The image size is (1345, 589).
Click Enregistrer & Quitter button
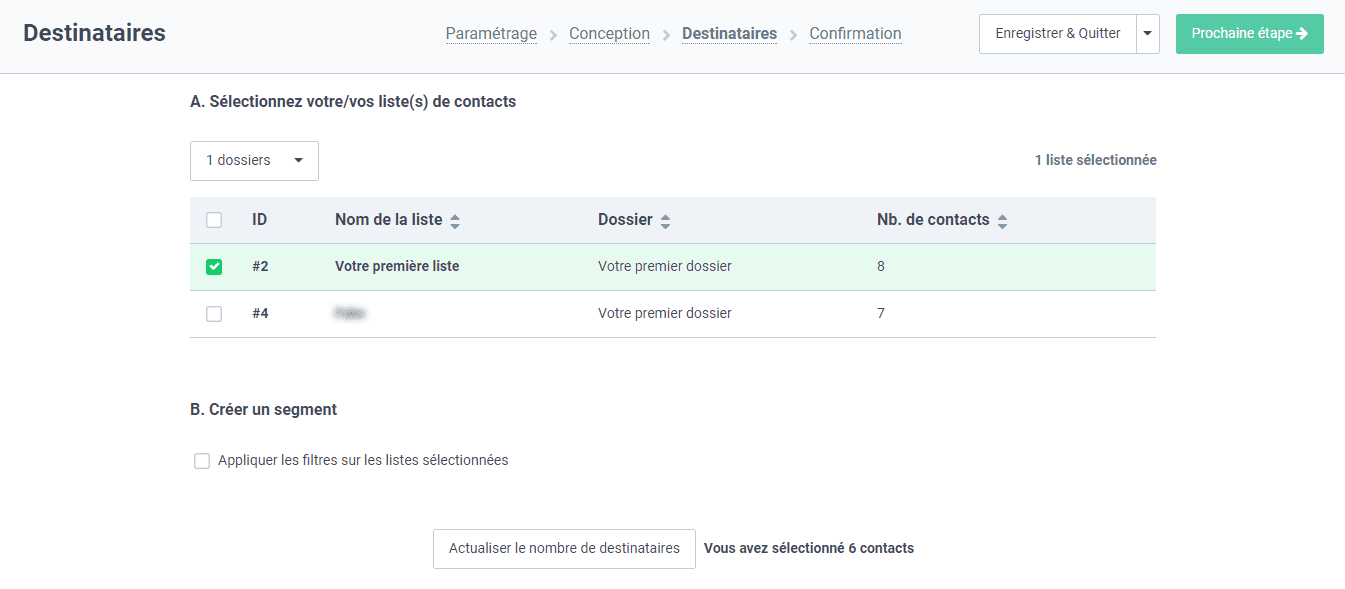click(x=1058, y=34)
